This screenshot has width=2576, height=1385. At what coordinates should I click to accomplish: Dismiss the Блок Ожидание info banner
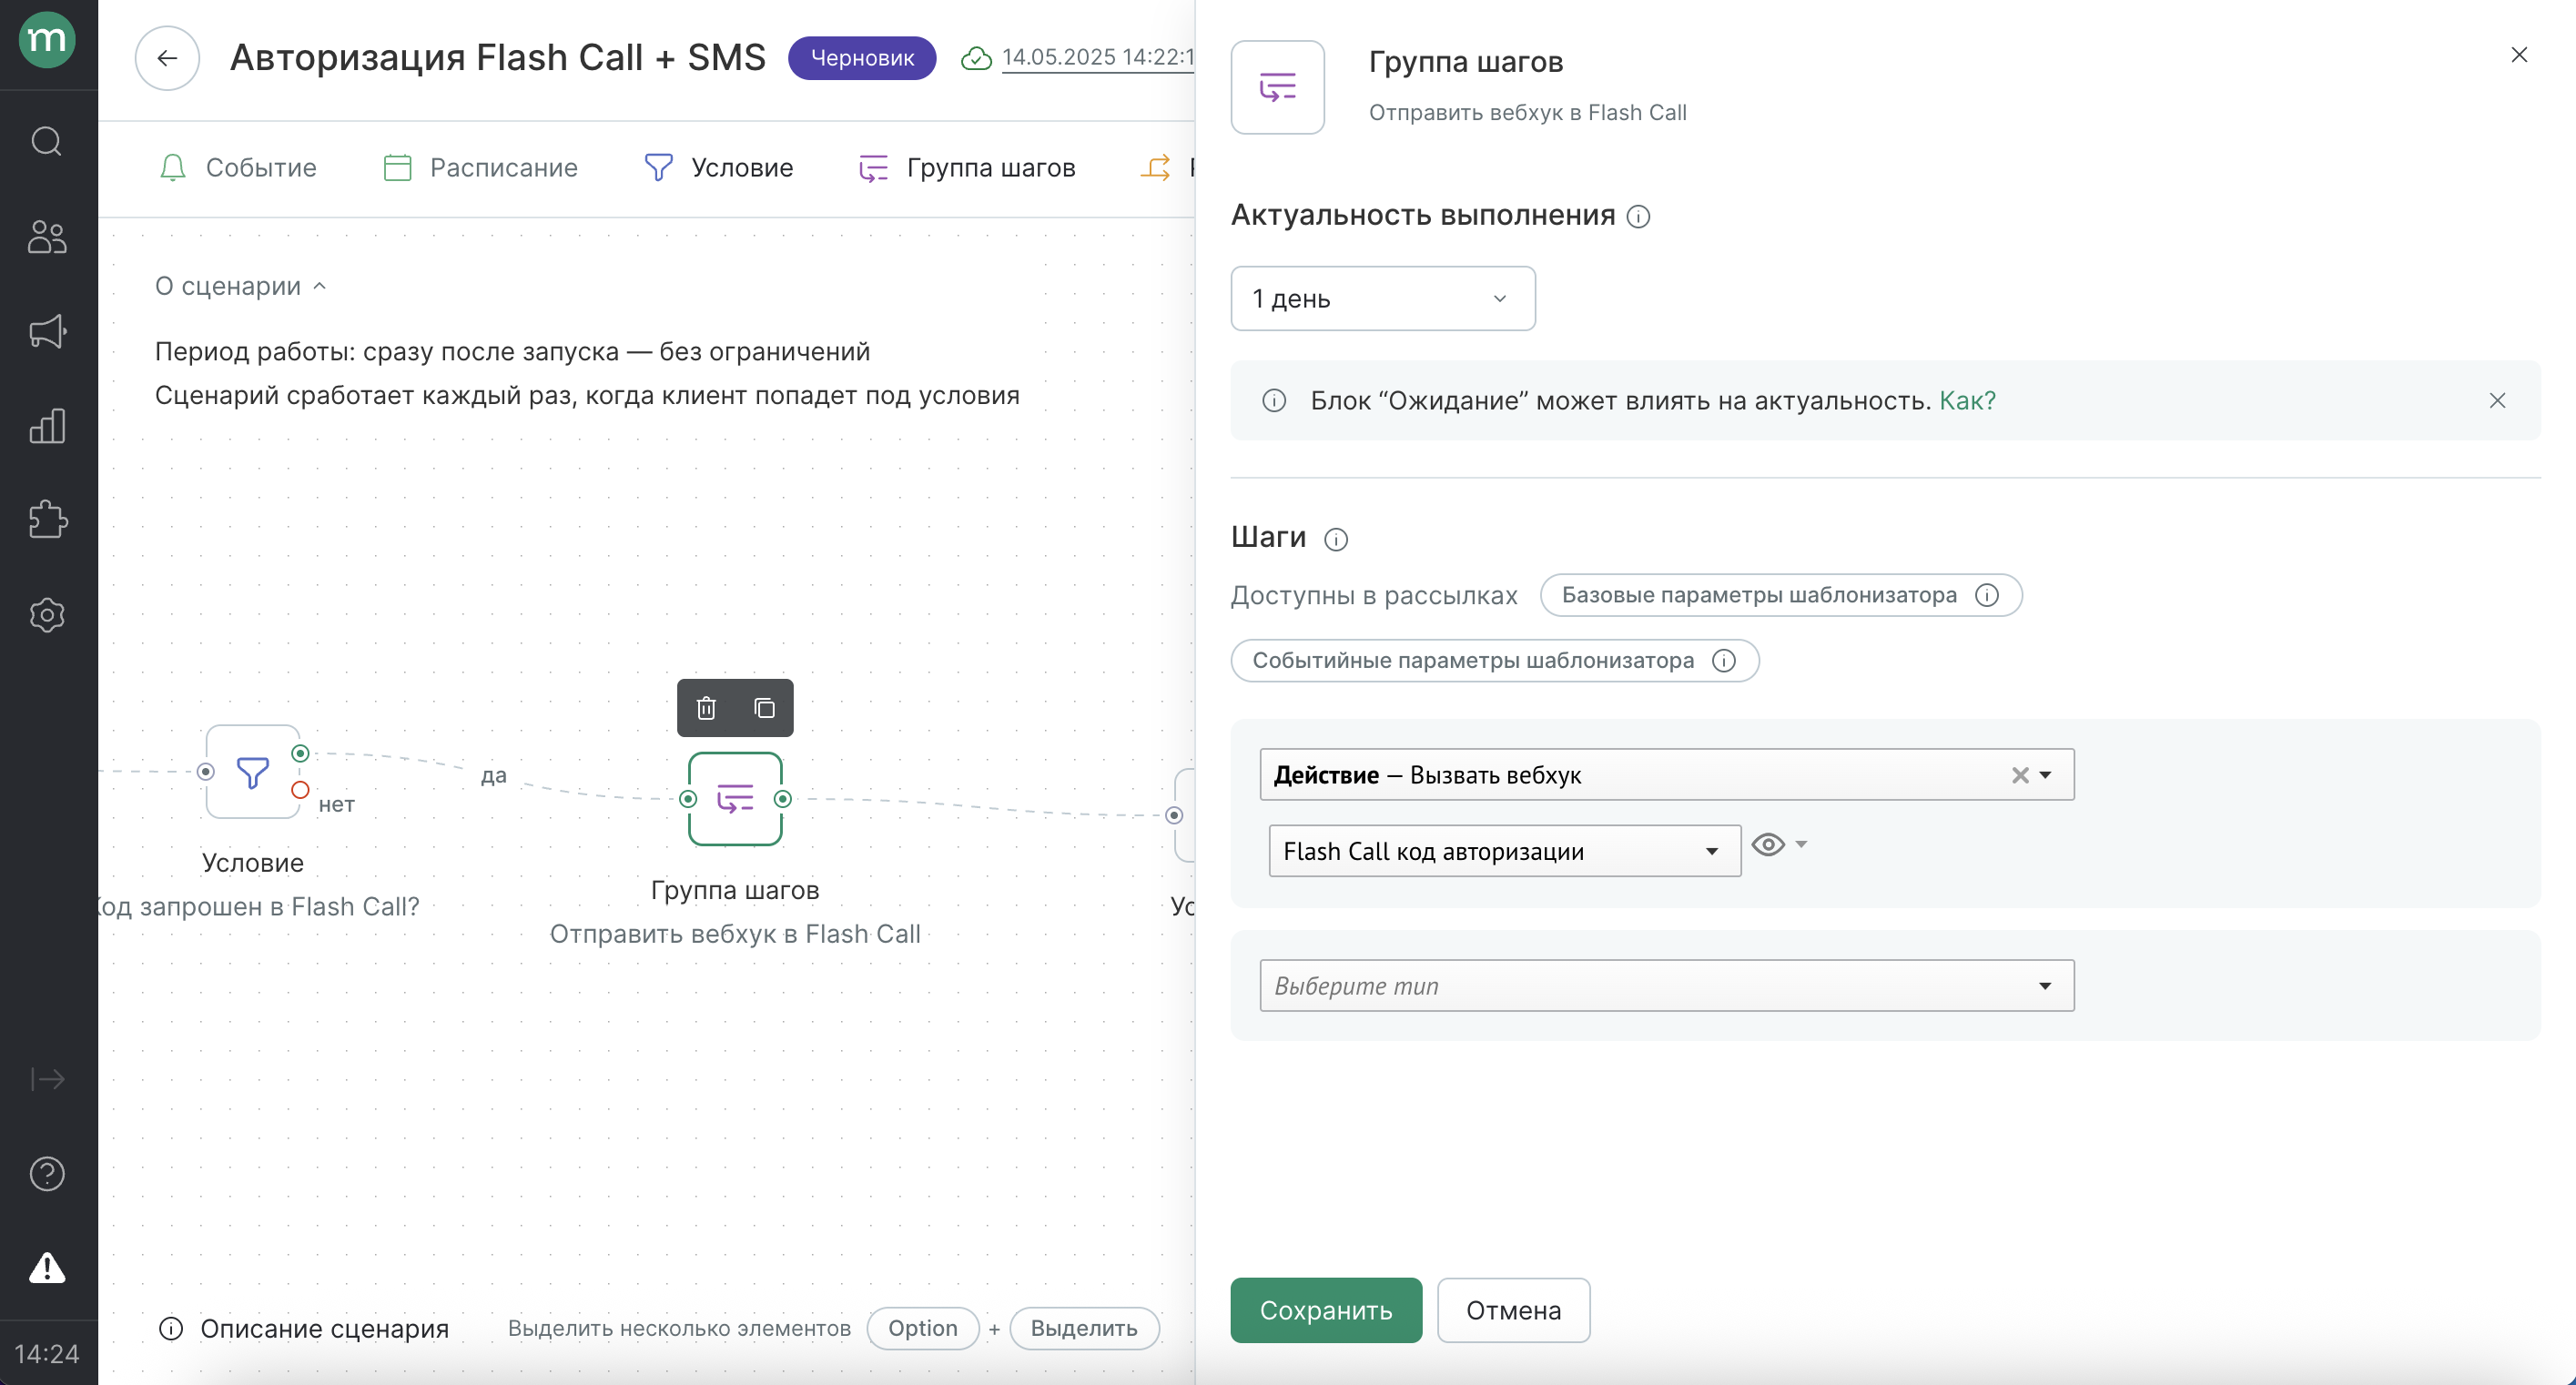2497,401
